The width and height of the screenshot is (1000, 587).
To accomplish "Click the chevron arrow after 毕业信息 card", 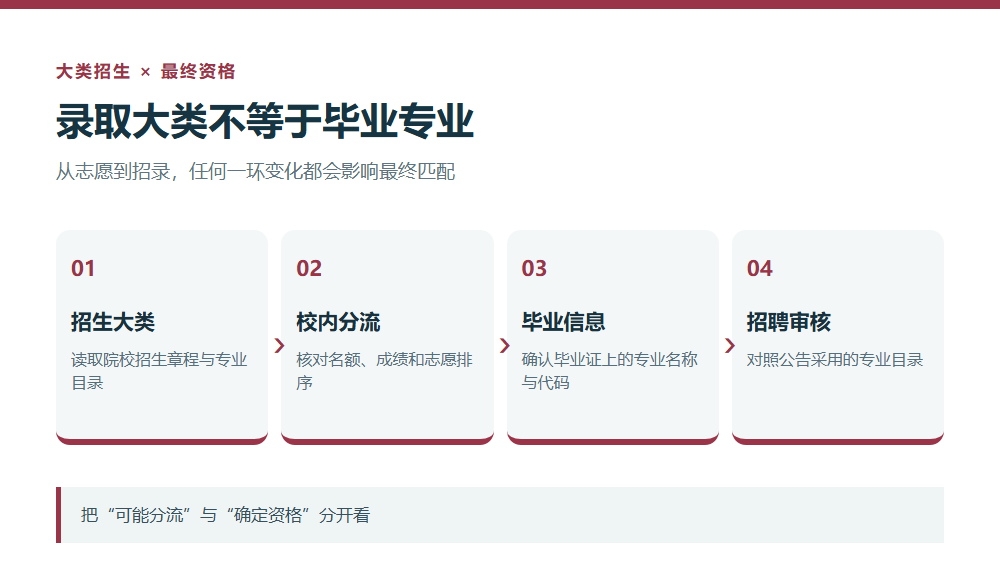I will point(730,346).
